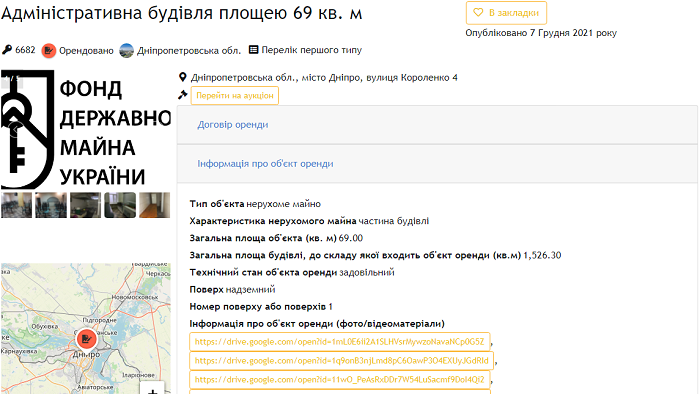
Task: Click the total area value 69.00
Action: (x=350, y=238)
